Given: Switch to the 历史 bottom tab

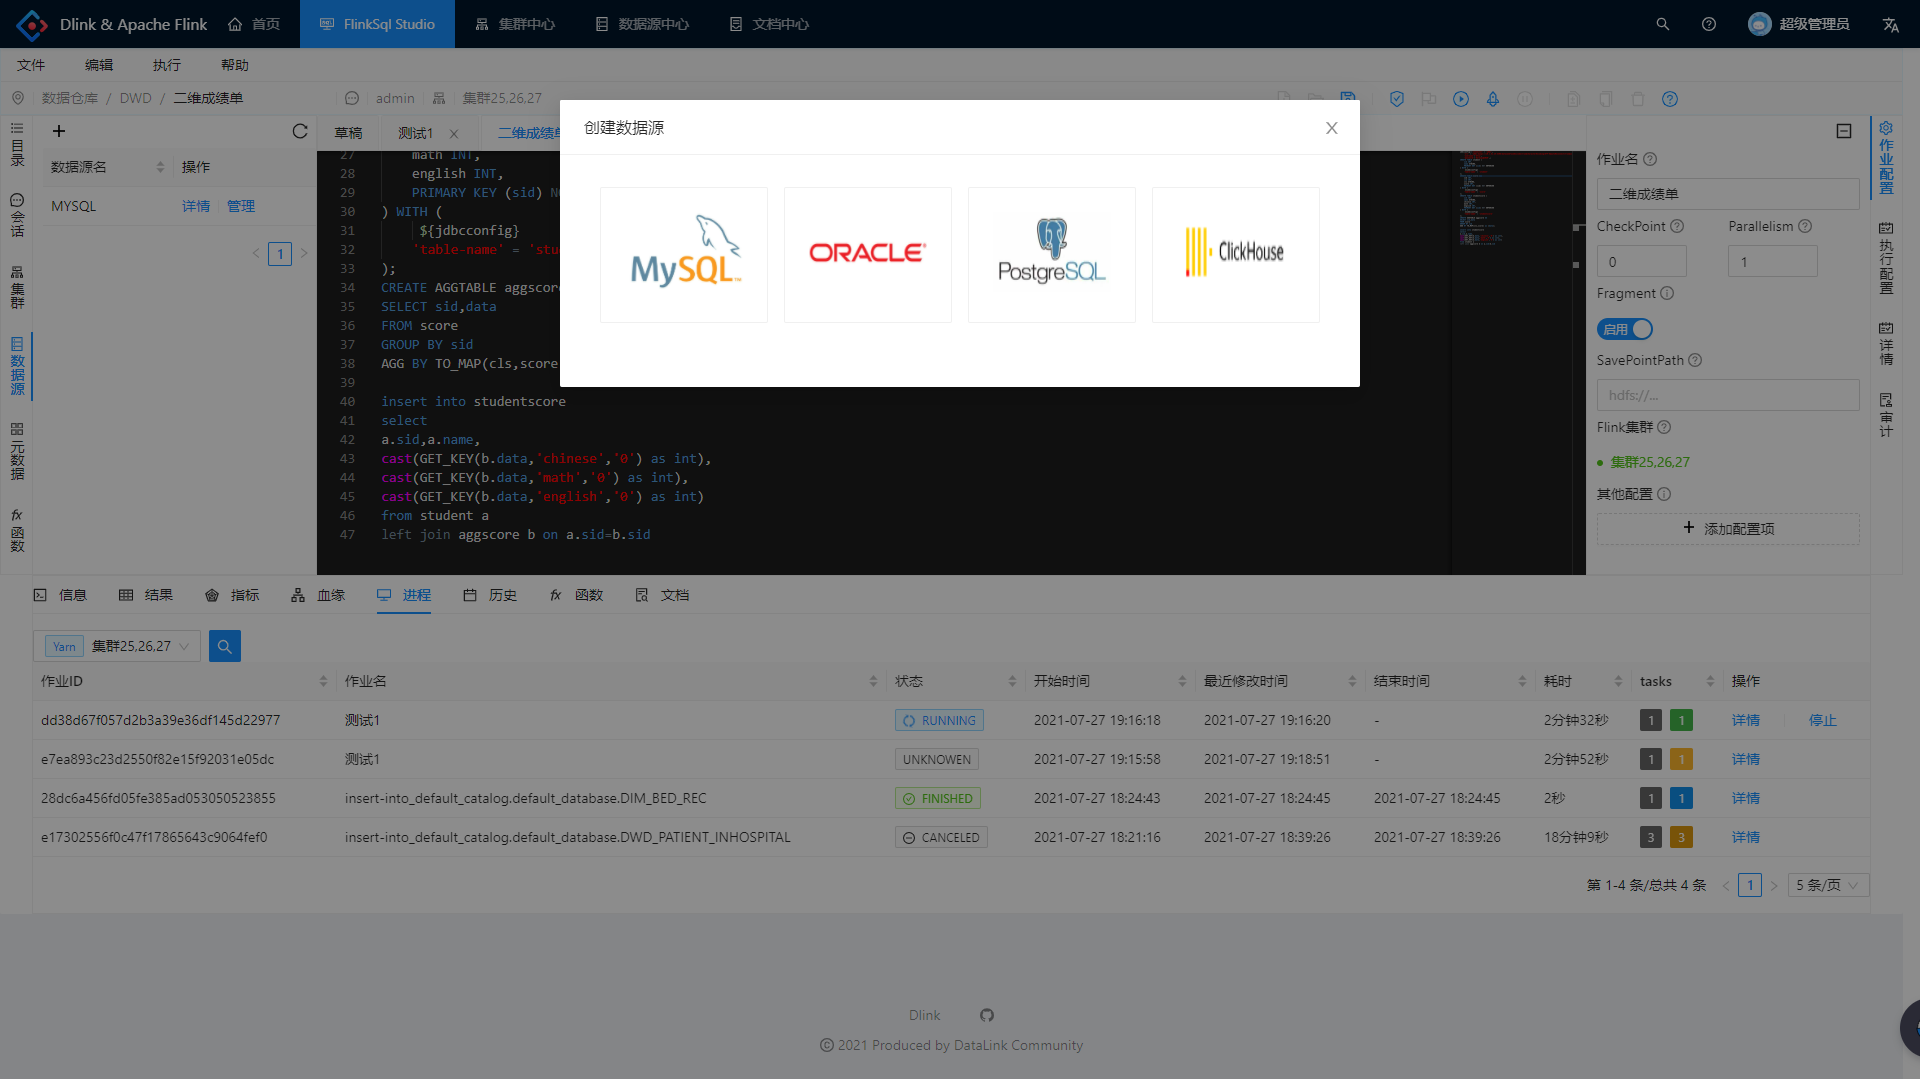Looking at the screenshot, I should click(x=490, y=595).
